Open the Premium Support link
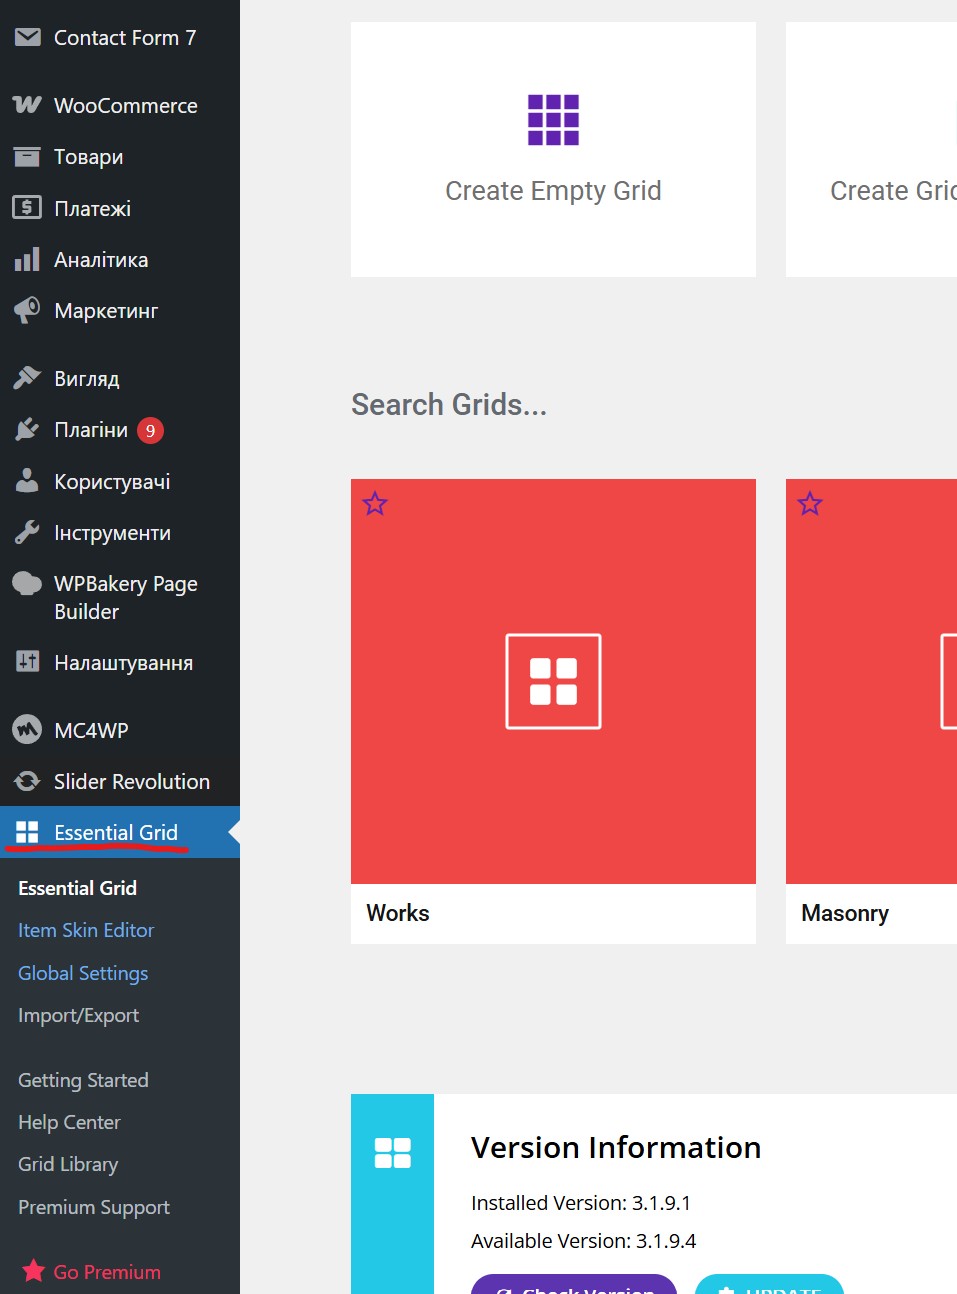957x1294 pixels. [x=94, y=1207]
